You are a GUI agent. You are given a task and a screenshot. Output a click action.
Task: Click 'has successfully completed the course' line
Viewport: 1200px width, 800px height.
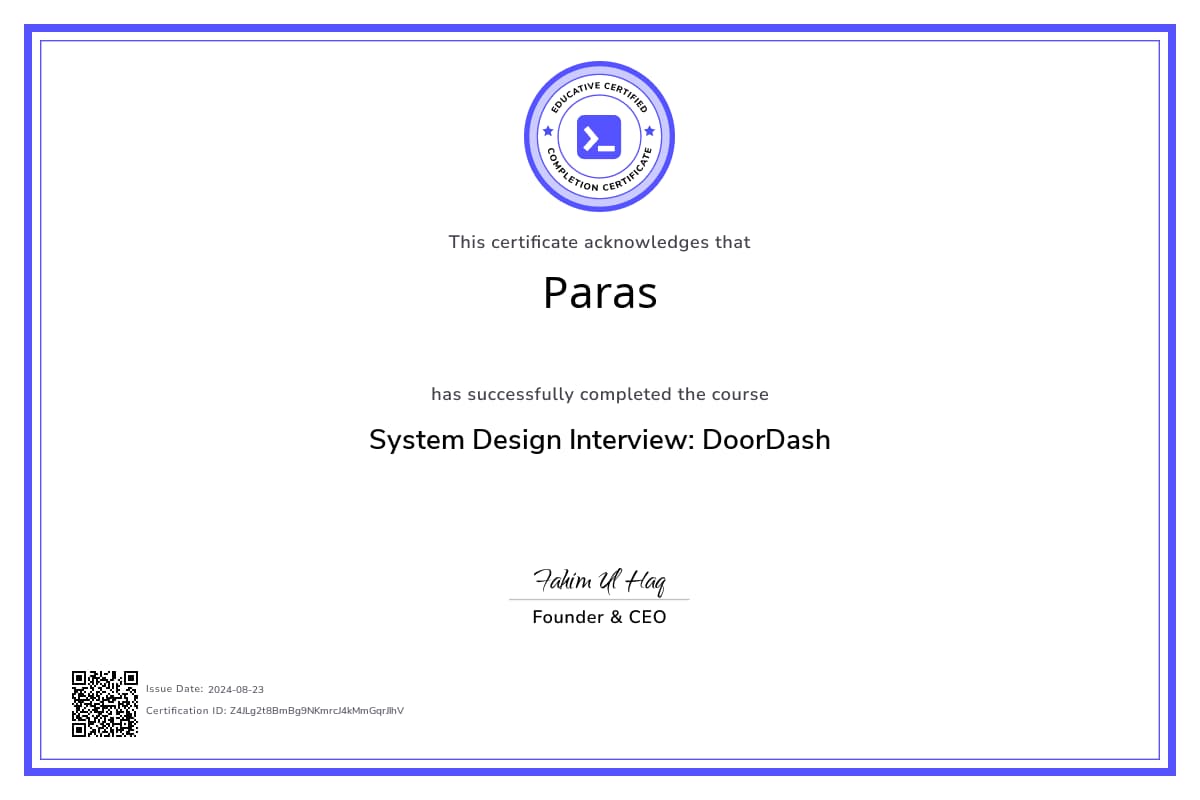pyautogui.click(x=600, y=394)
